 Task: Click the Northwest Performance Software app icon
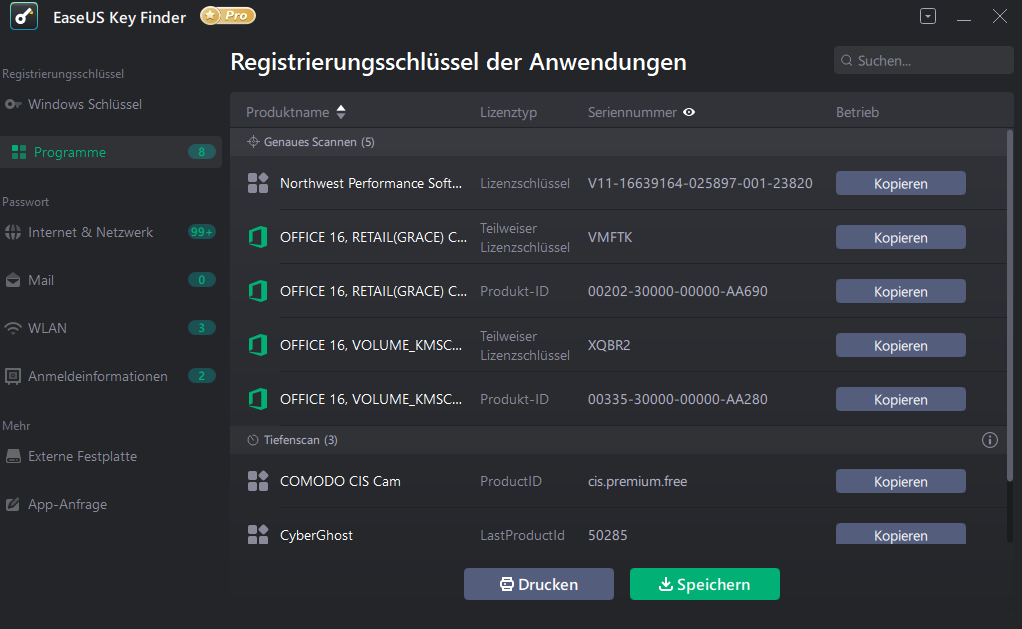(258, 183)
